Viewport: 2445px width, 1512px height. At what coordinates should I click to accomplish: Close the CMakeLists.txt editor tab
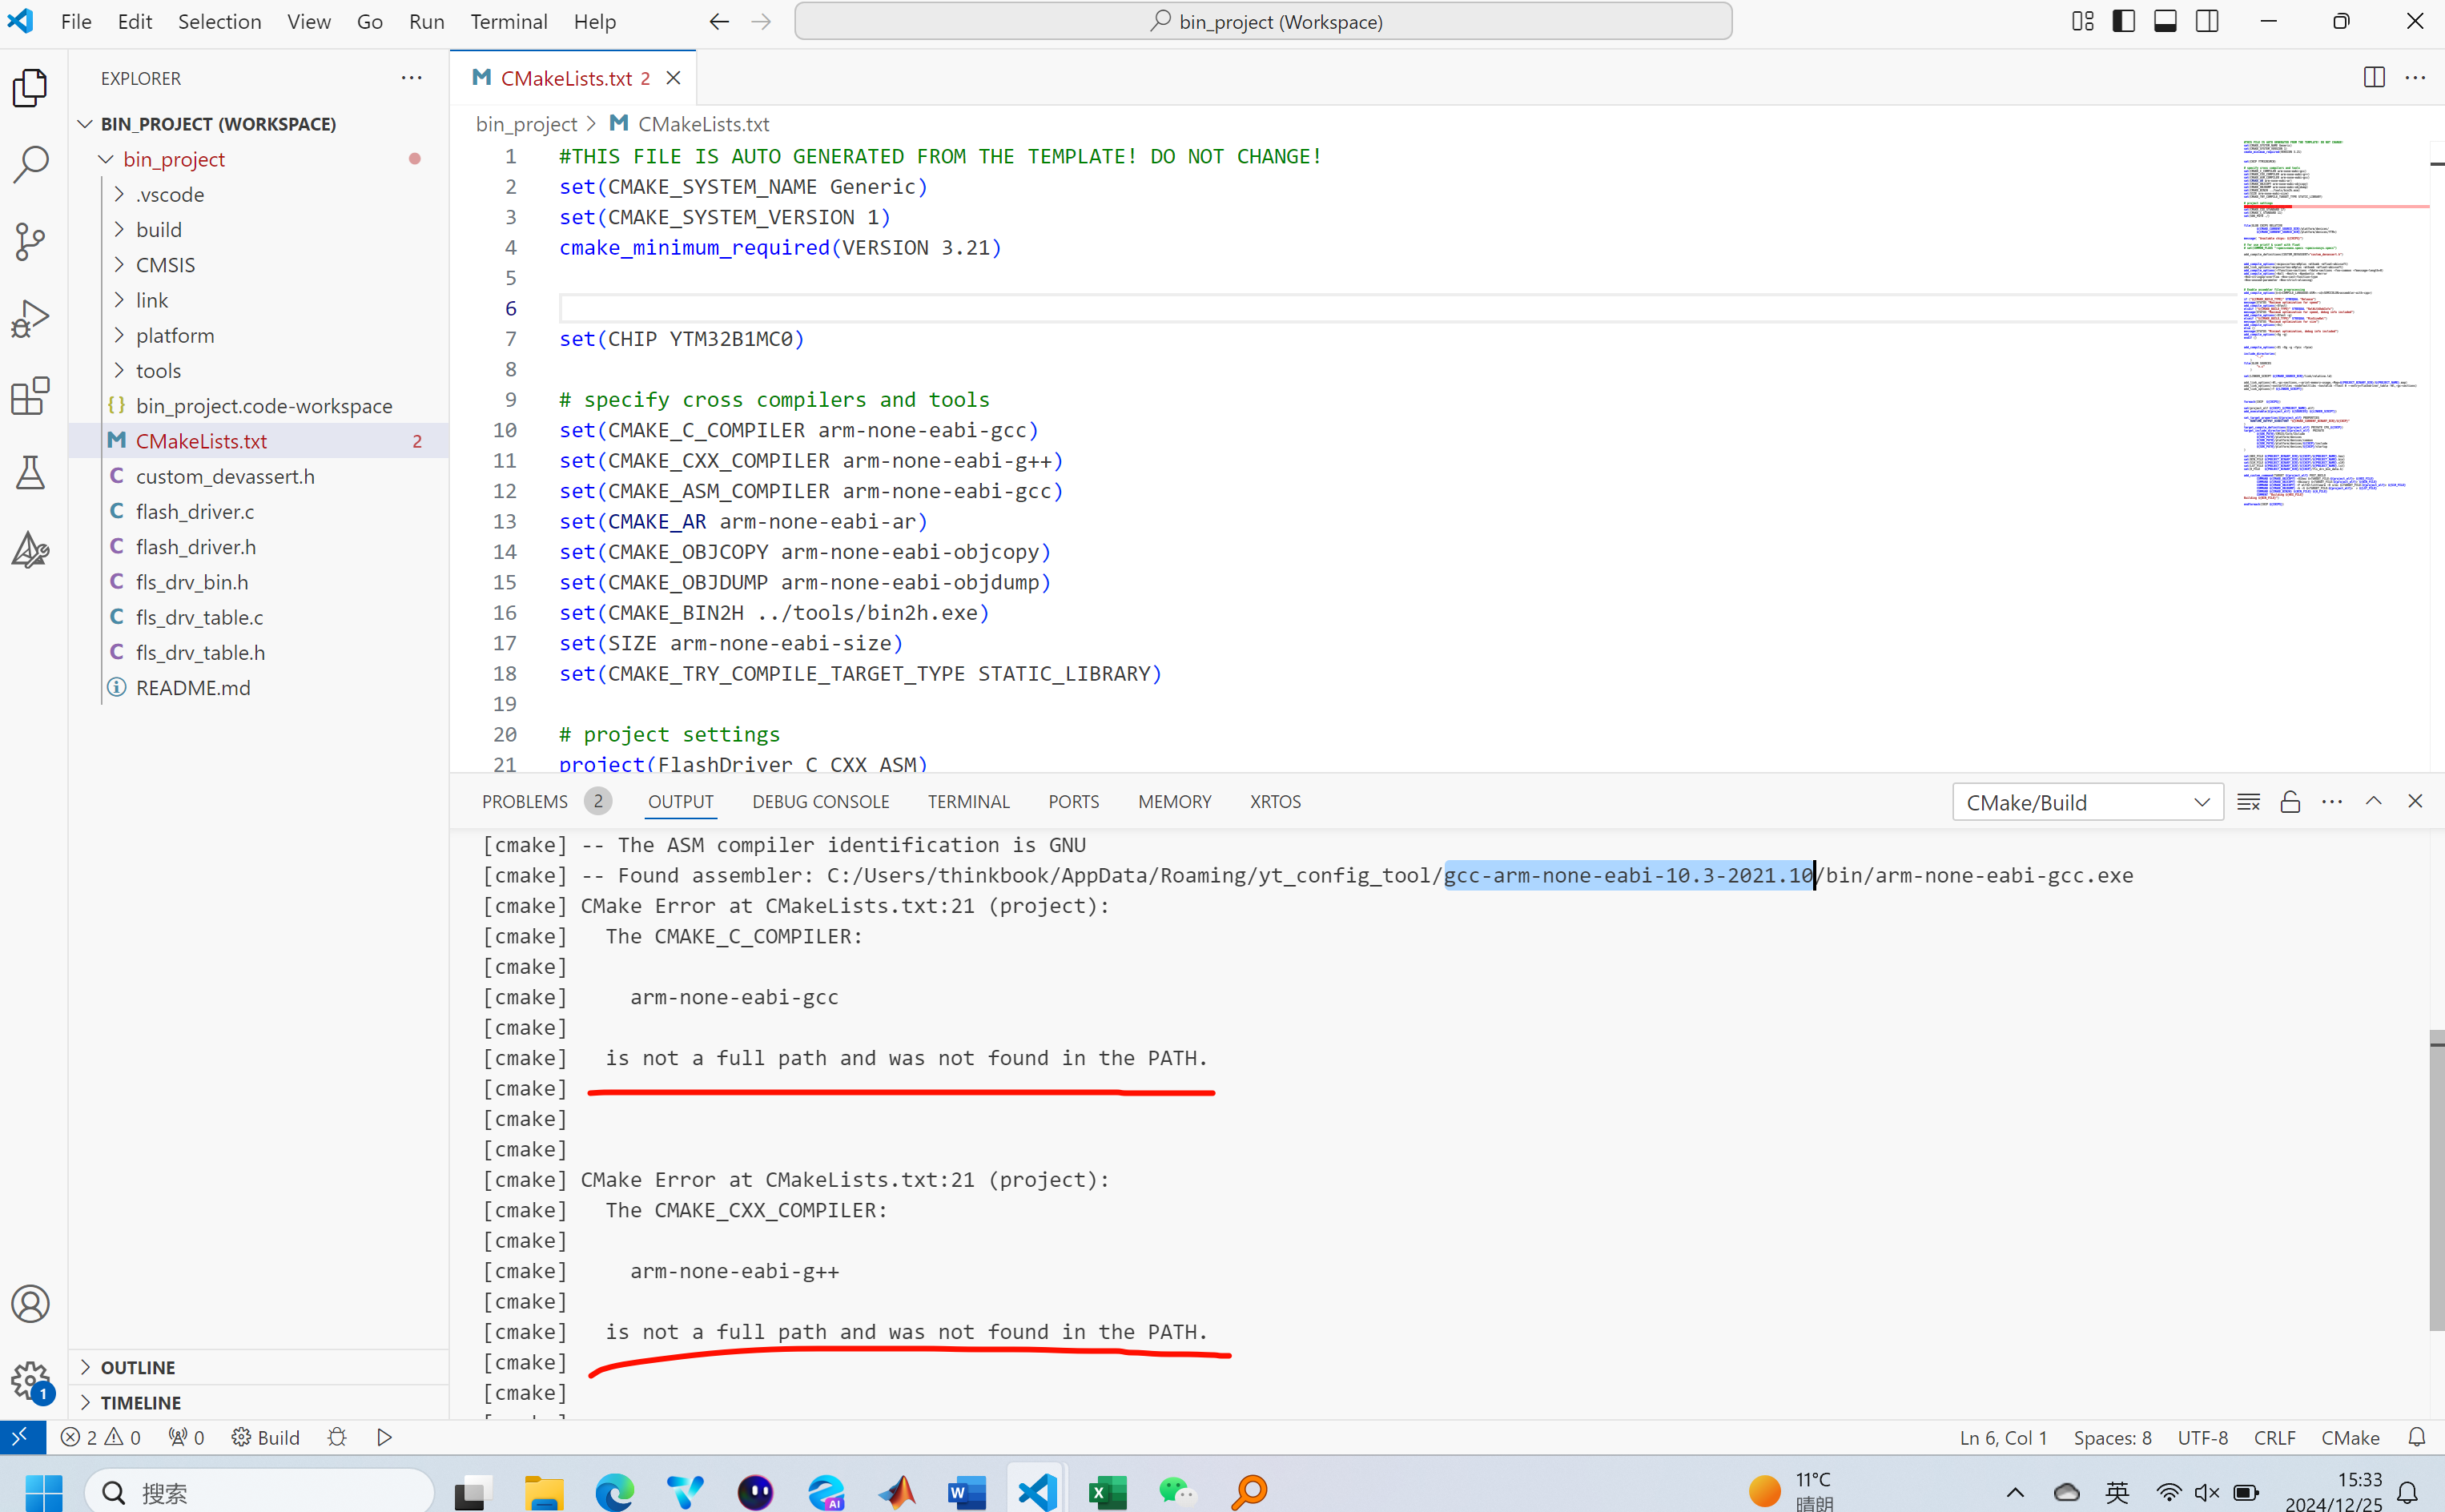(x=674, y=78)
